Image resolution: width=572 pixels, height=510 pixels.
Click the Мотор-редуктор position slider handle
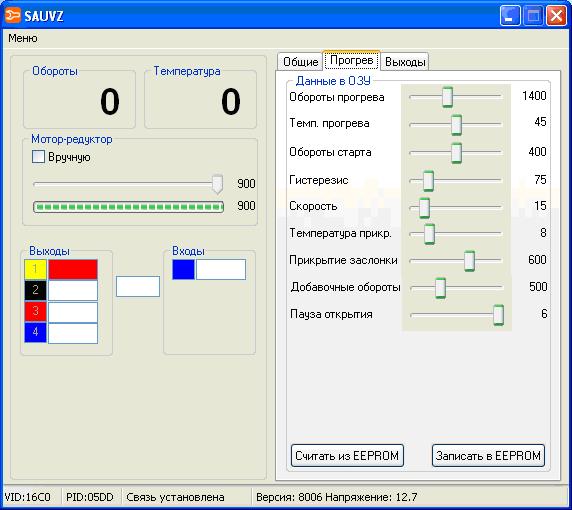[x=217, y=184]
